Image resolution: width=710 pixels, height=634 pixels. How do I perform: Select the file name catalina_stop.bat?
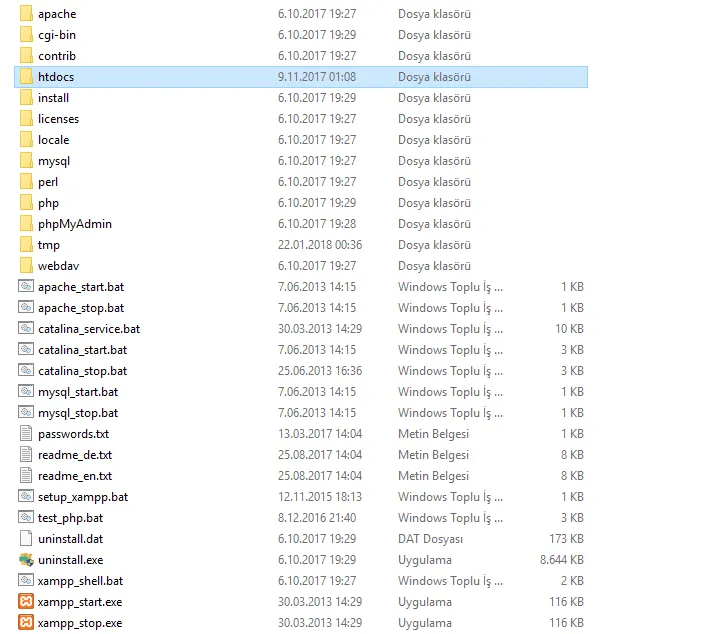click(82, 371)
